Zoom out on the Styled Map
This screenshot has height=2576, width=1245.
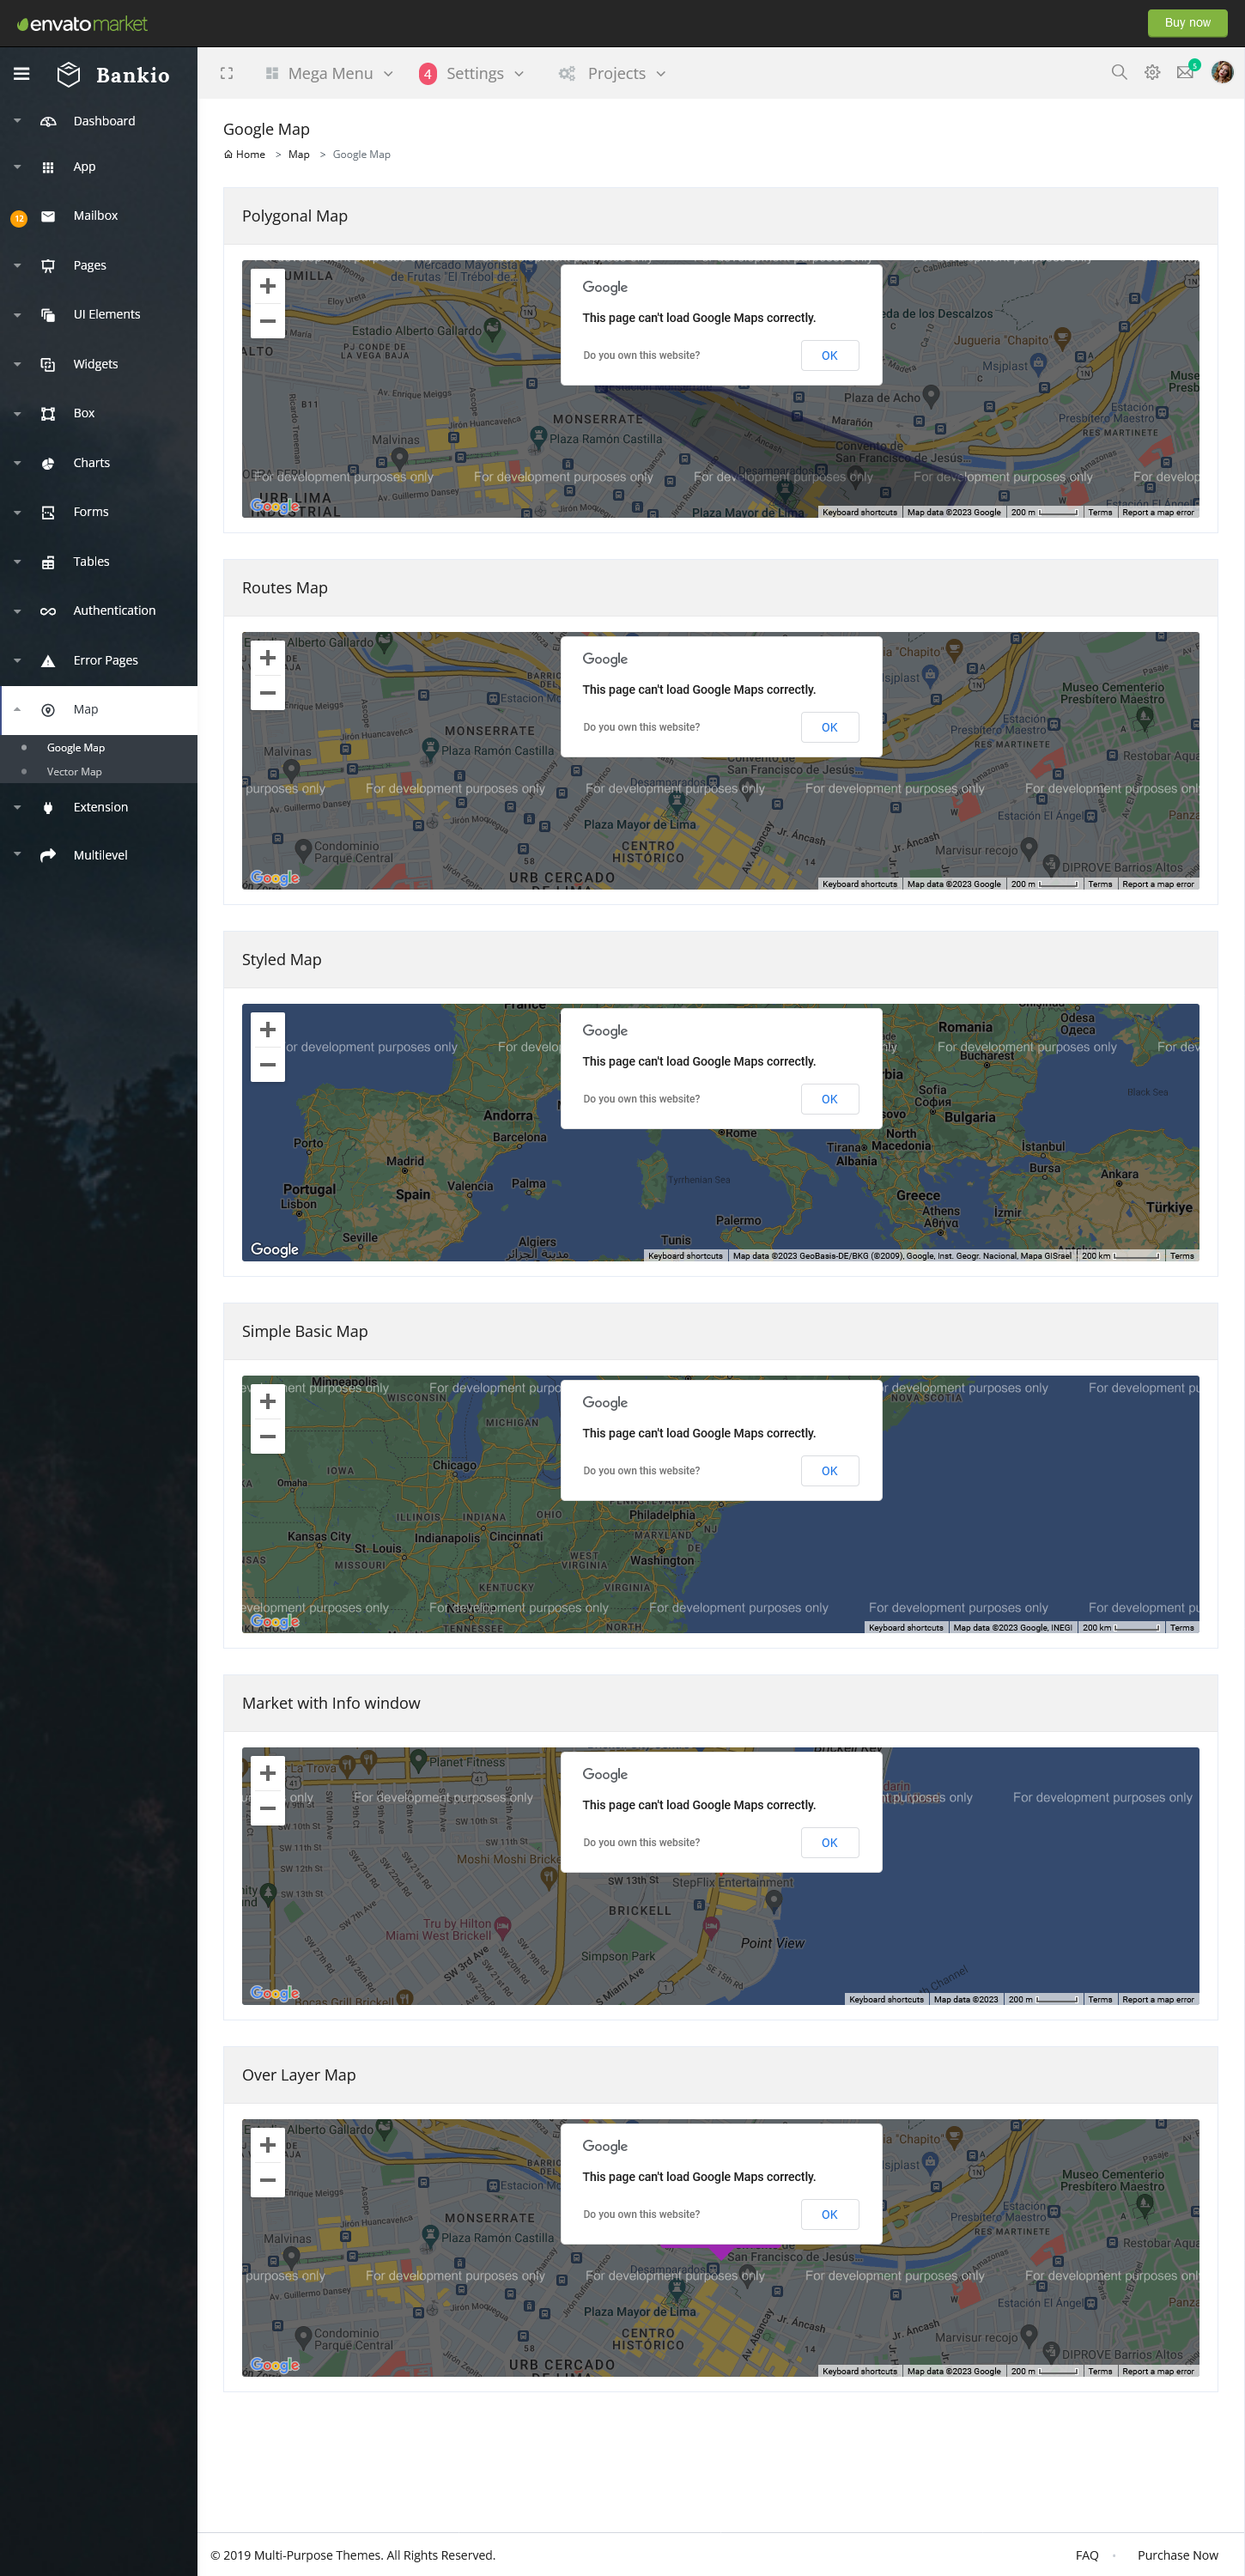pyautogui.click(x=267, y=1065)
